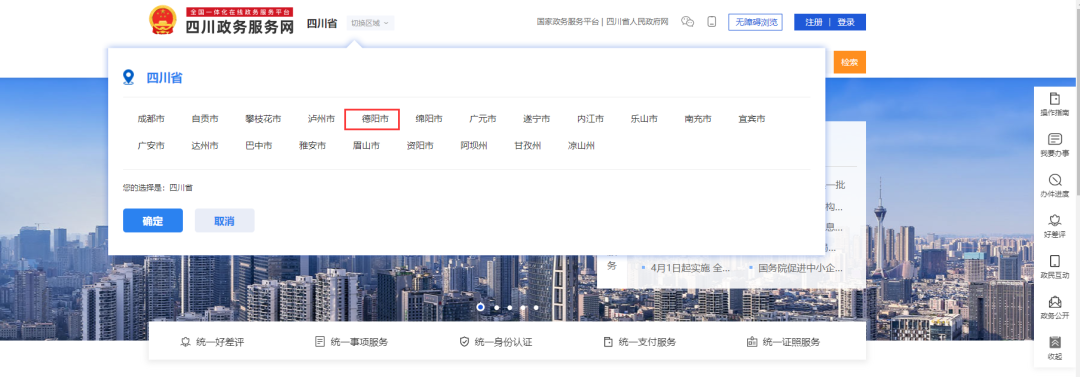Click the 统一身份认证 shield icon
Viewport: 1080px width, 377px height.
(x=464, y=342)
